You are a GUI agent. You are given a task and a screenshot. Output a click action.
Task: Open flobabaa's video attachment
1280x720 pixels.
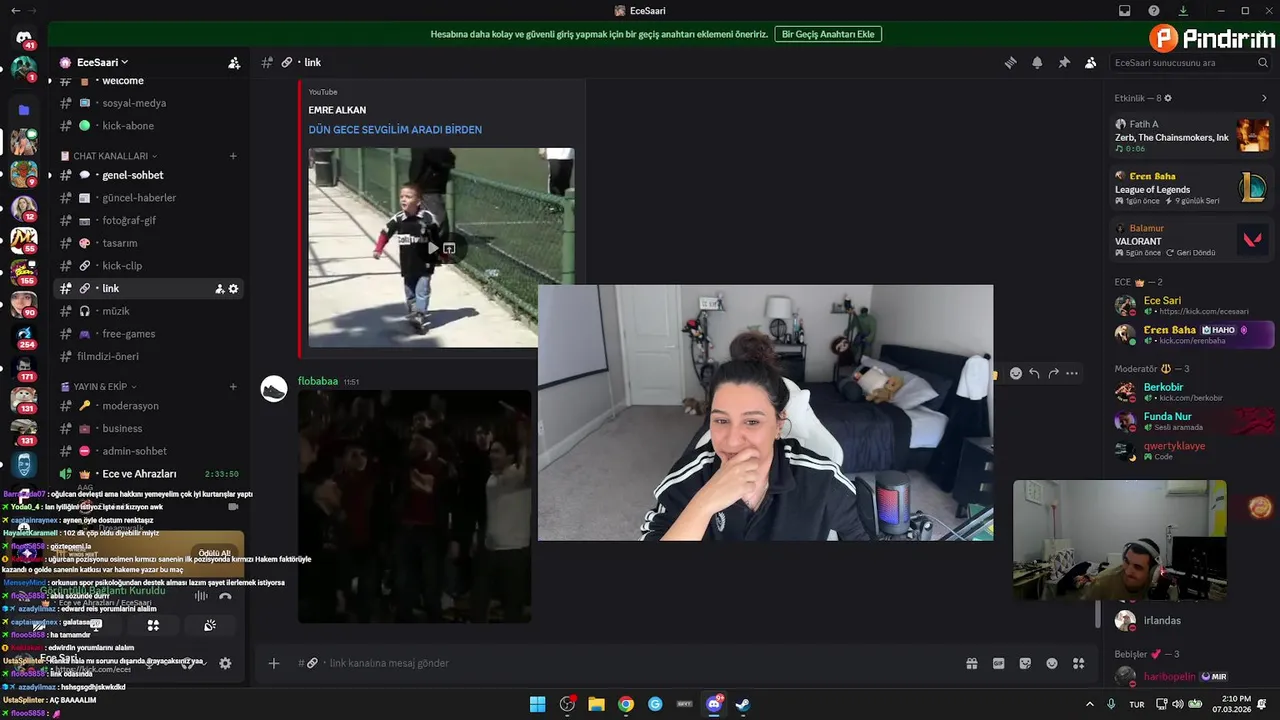(415, 506)
